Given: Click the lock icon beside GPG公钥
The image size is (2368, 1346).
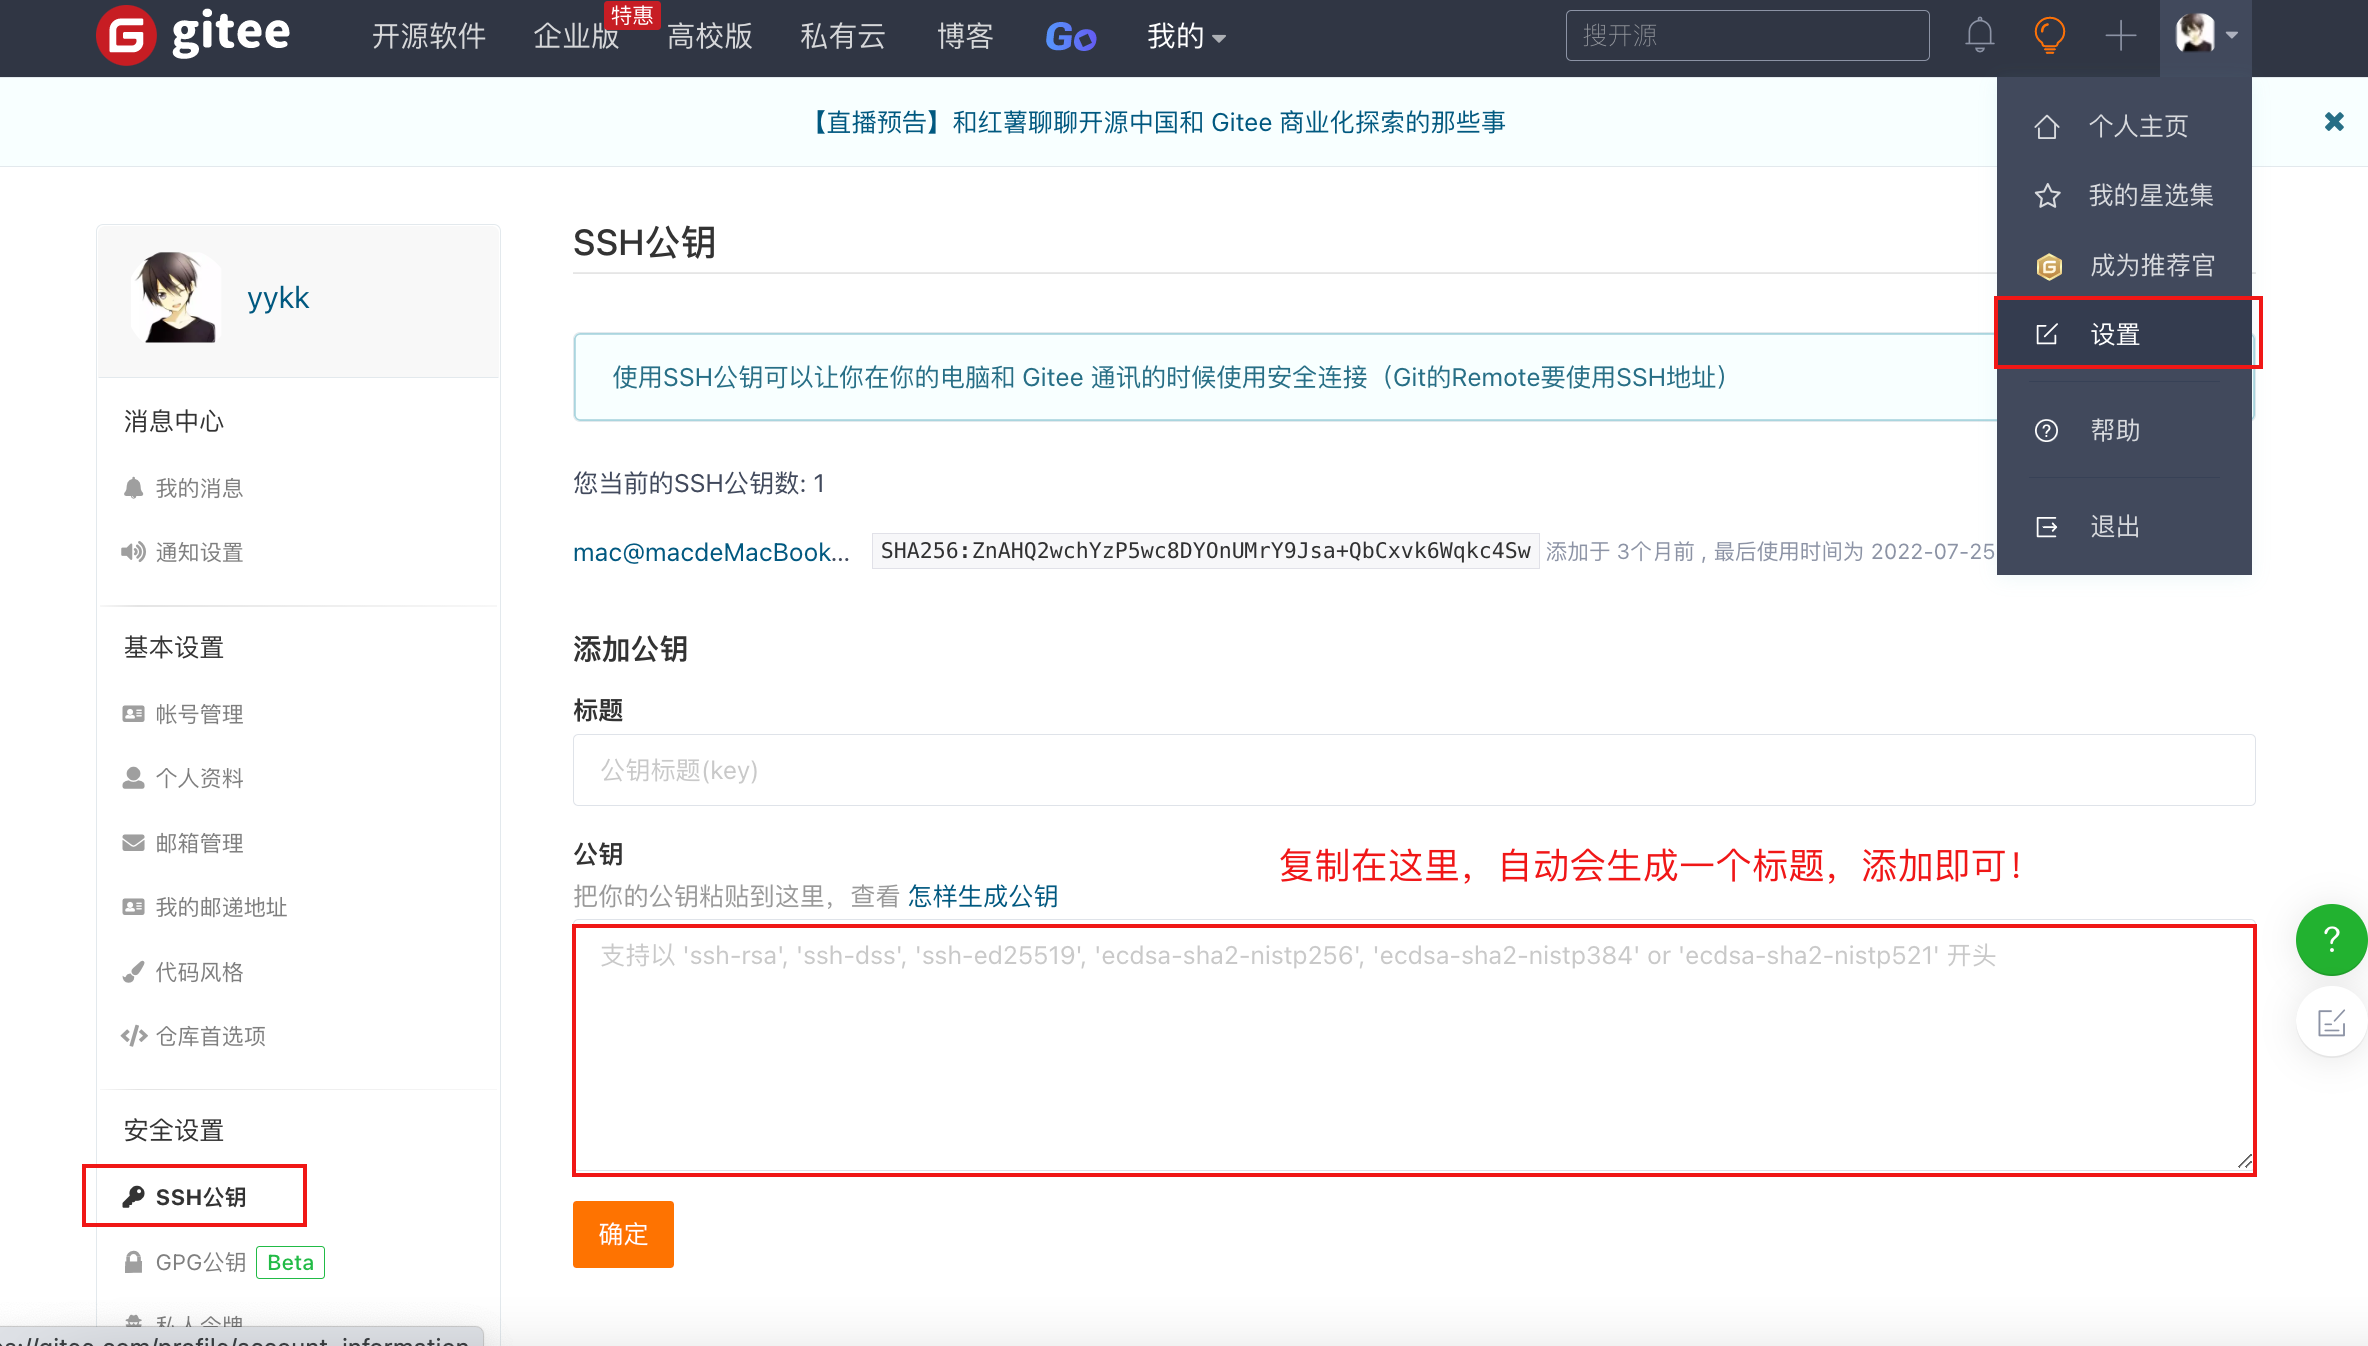Looking at the screenshot, I should coord(133,1262).
